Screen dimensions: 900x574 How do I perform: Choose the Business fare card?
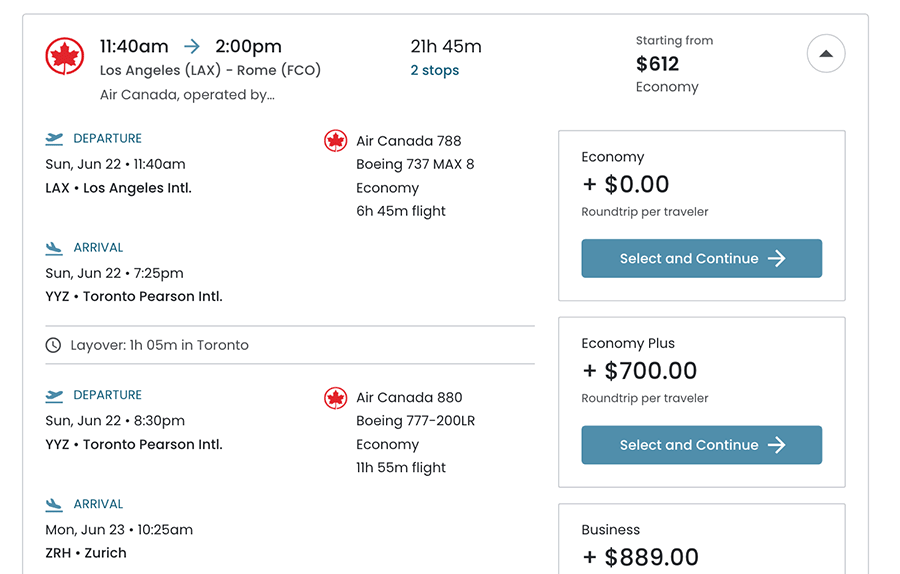tap(702, 540)
